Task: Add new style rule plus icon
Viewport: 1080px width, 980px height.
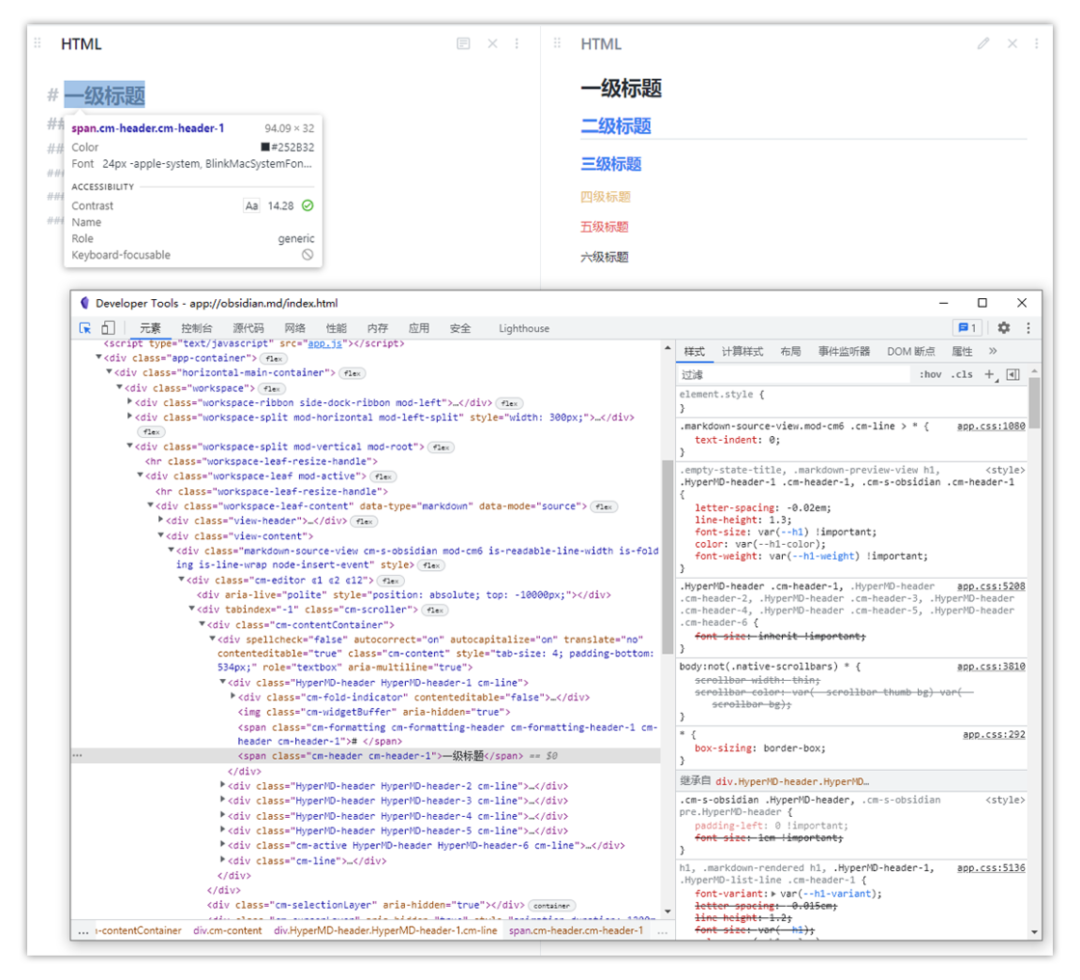Action: point(990,375)
